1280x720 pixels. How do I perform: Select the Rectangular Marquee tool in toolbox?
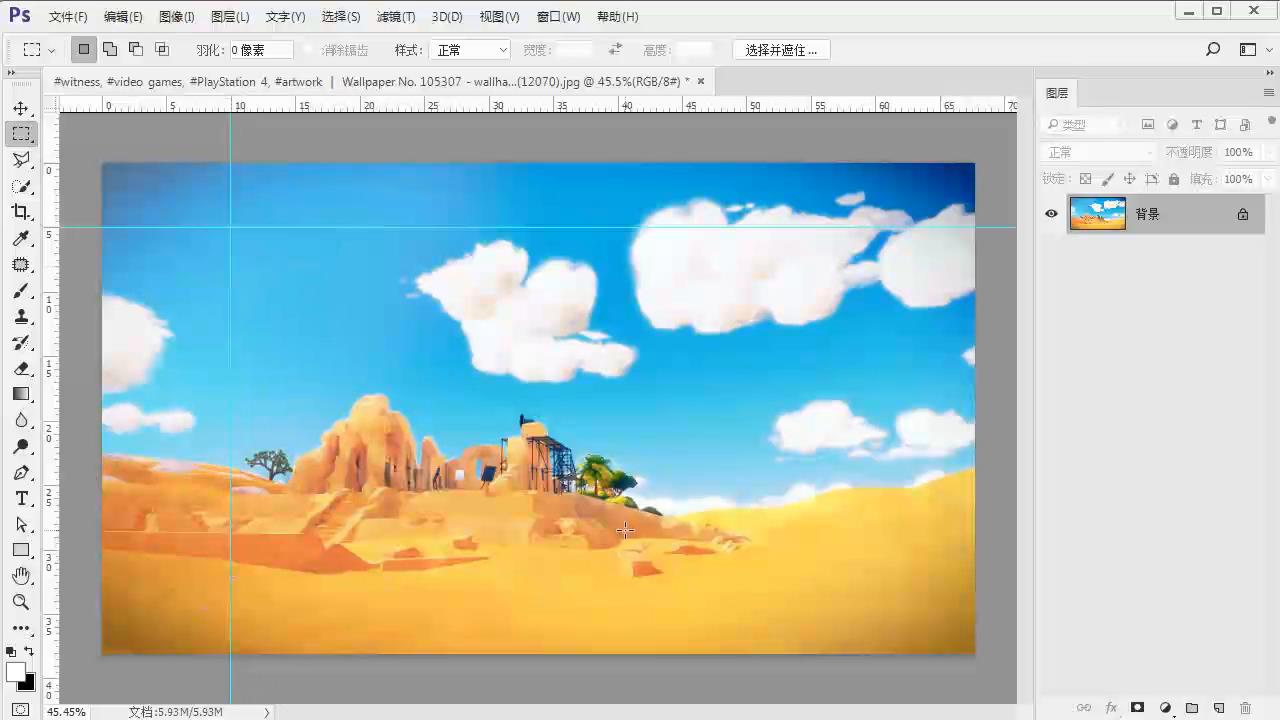(21, 134)
